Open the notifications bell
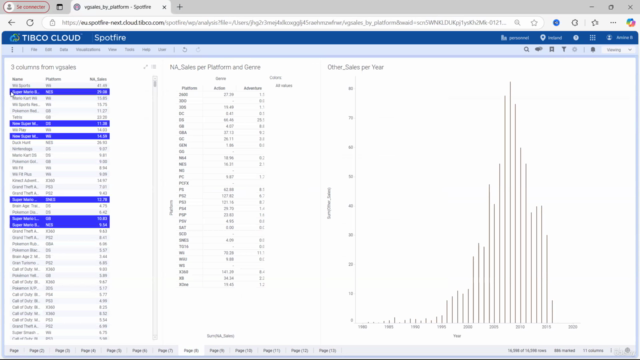Image resolution: width=640 pixels, height=360 pixels. coord(593,50)
